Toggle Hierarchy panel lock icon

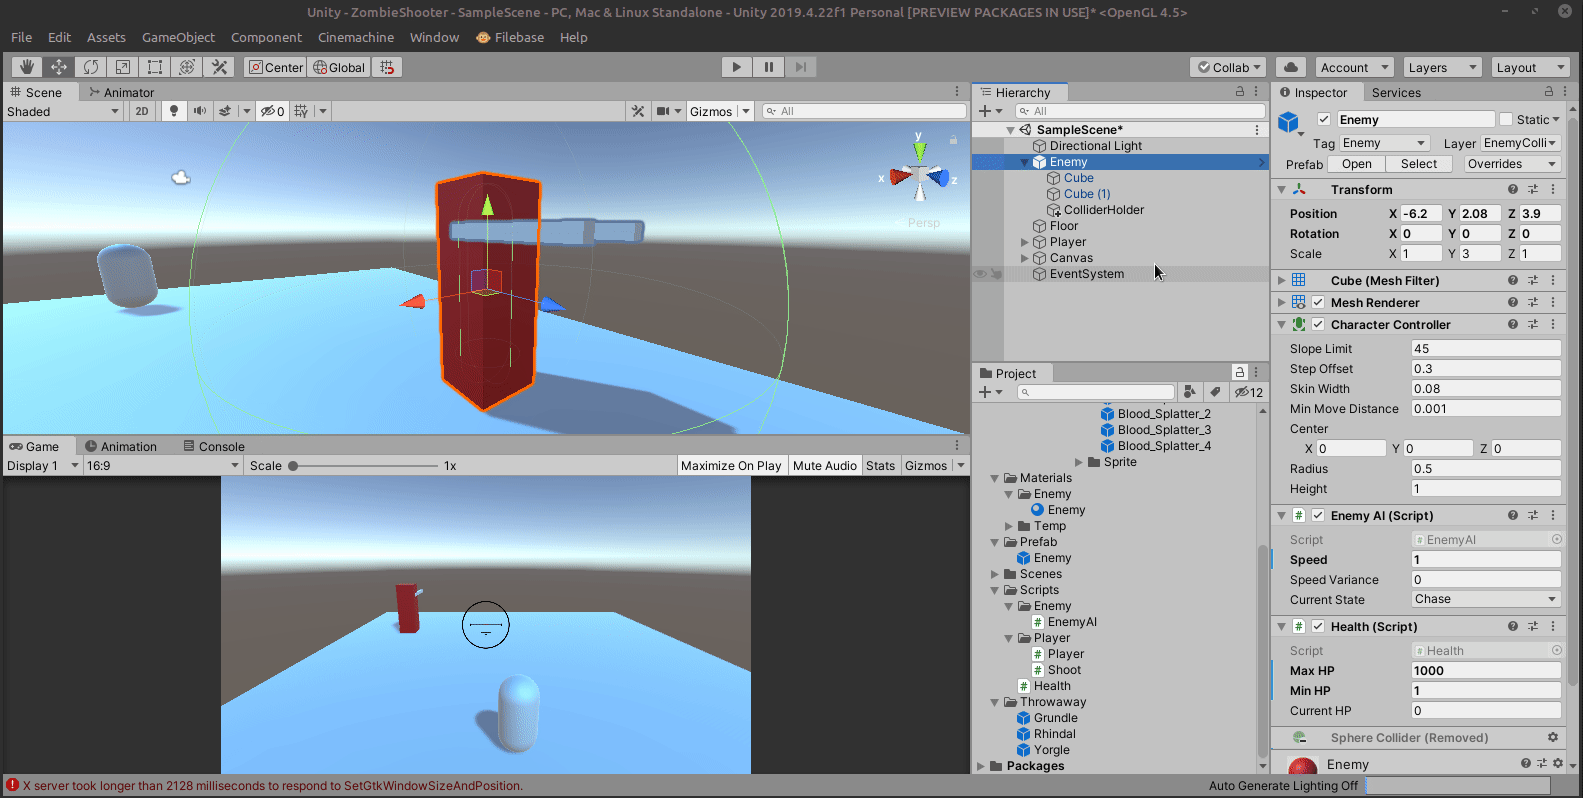tap(1240, 91)
